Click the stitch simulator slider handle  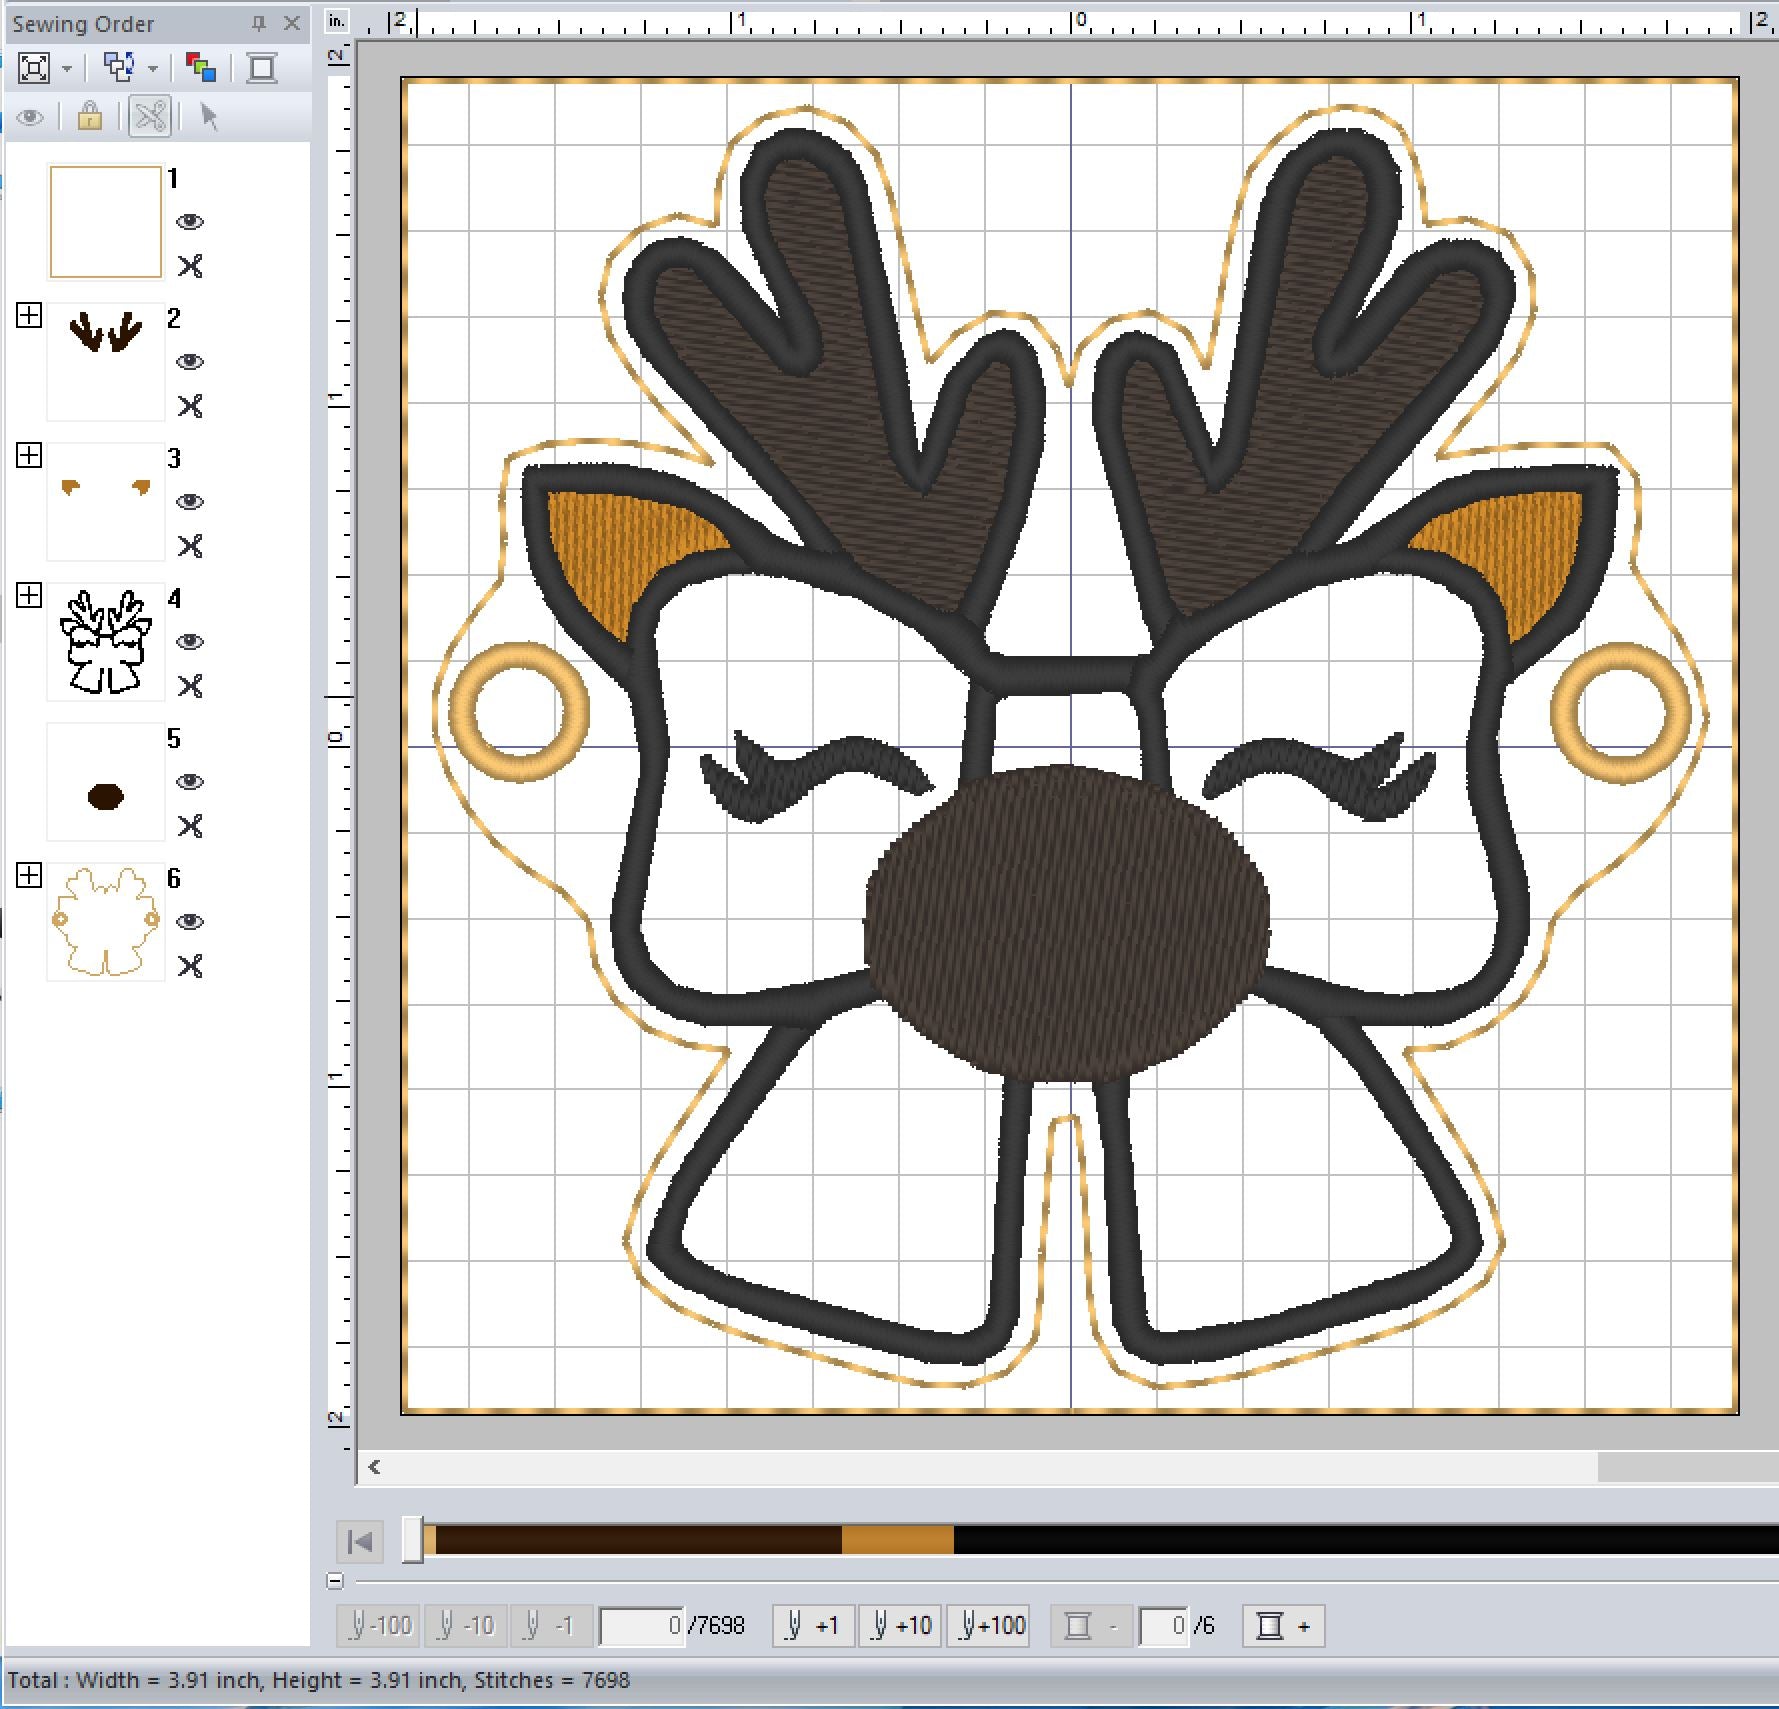point(412,1540)
